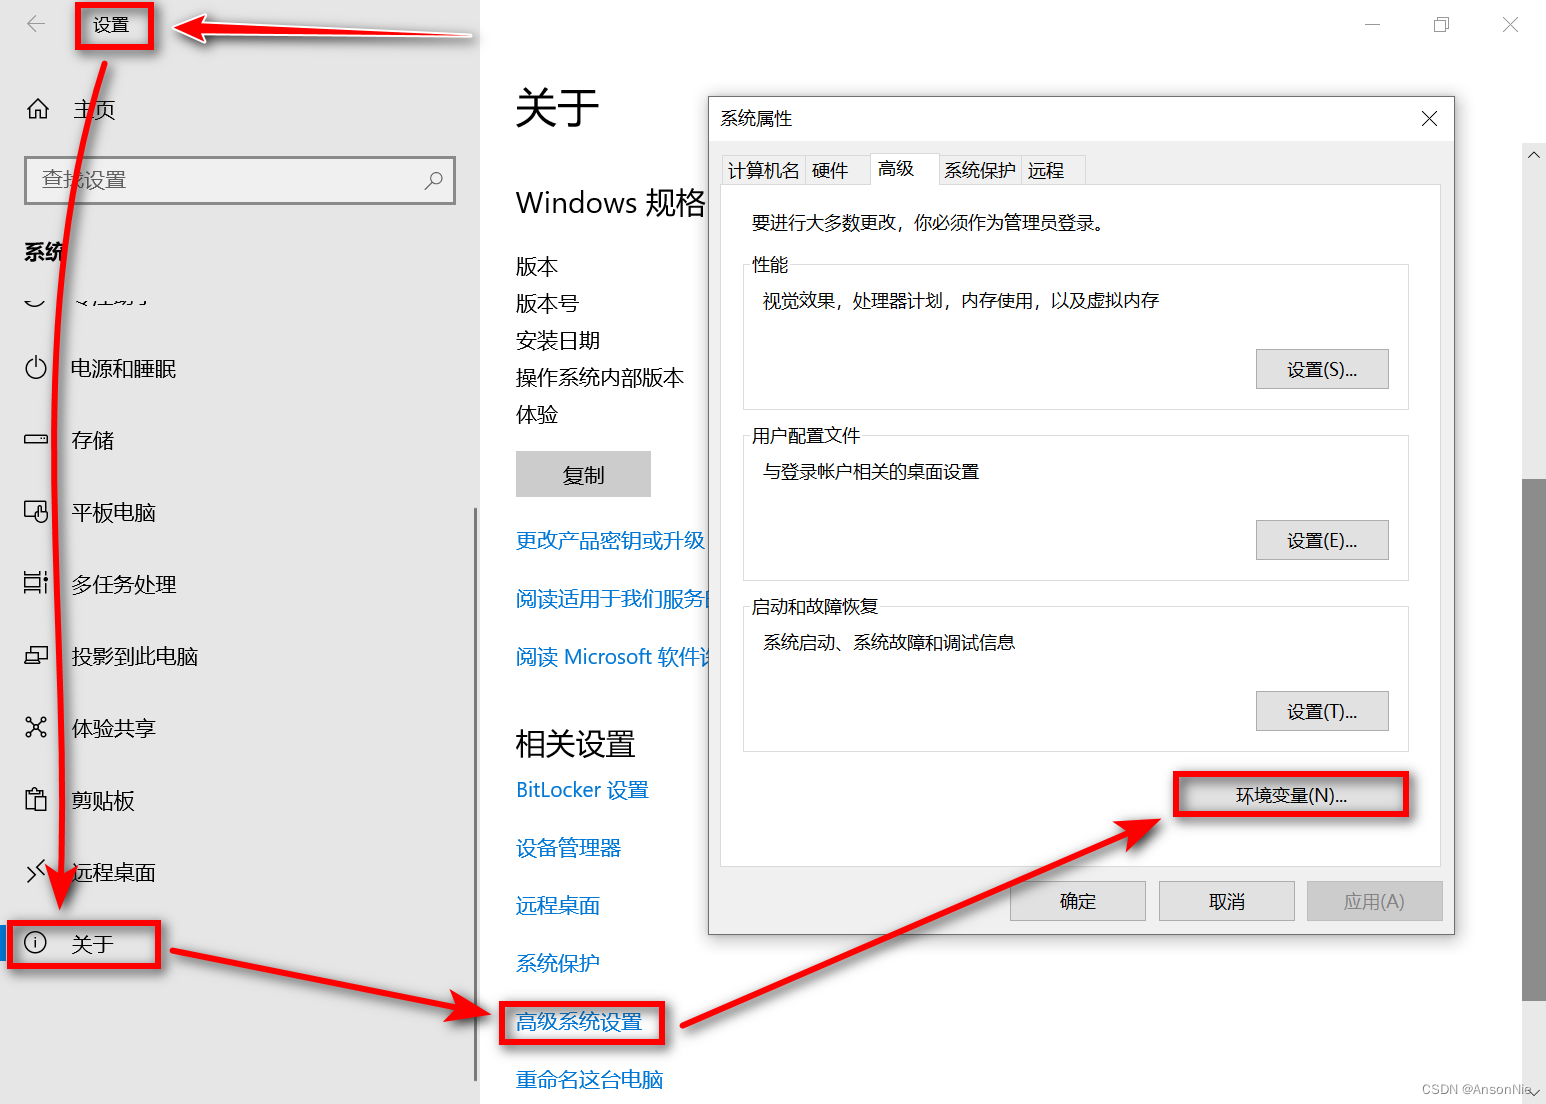The width and height of the screenshot is (1546, 1104).
Task: Click the 取消 button
Action: click(x=1227, y=901)
